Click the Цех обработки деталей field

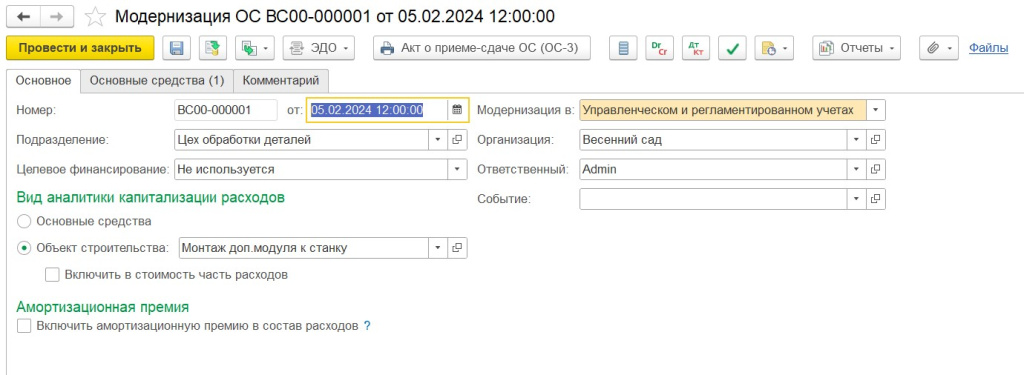click(302, 140)
